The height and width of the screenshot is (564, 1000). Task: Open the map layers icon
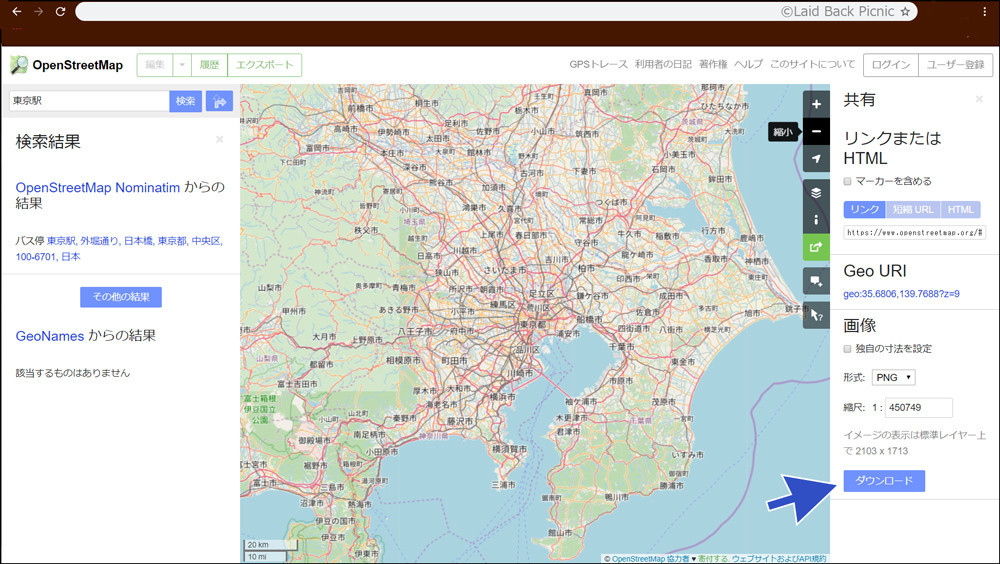[816, 192]
